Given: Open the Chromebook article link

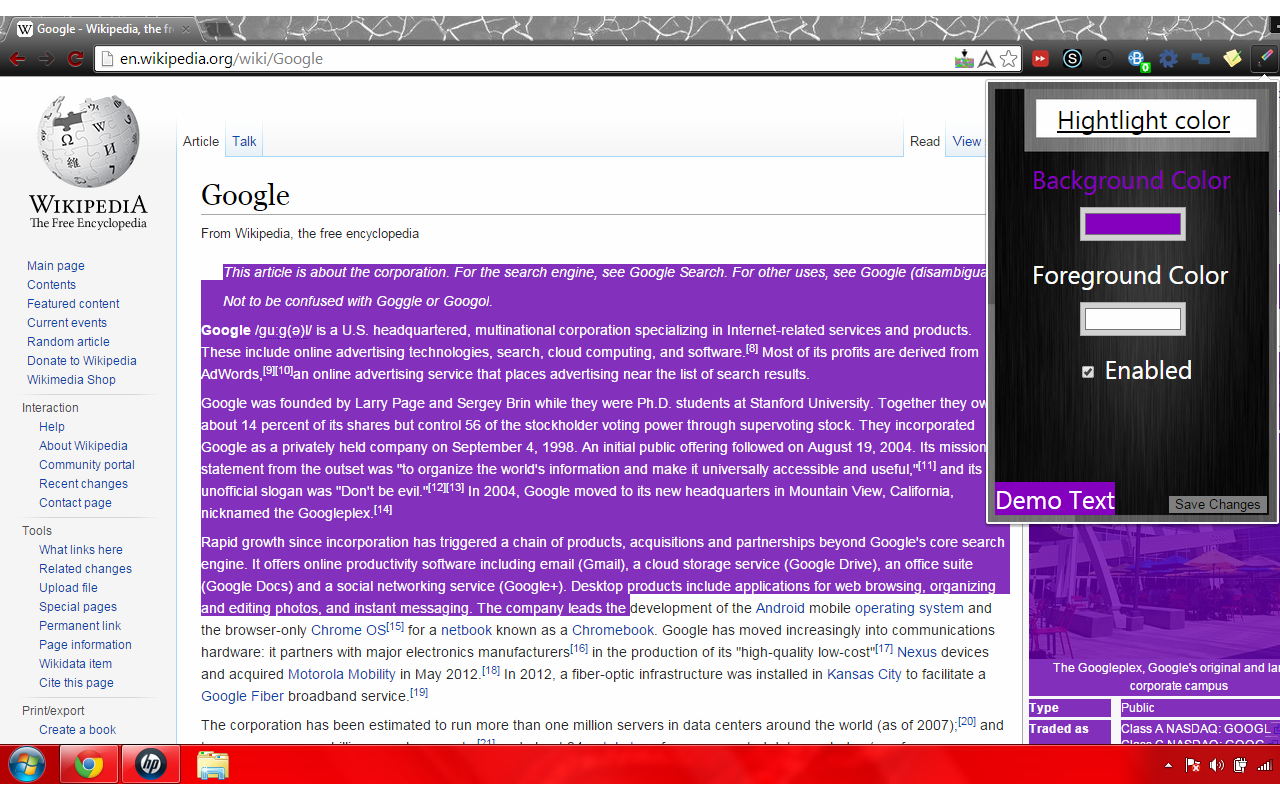Looking at the screenshot, I should [x=613, y=630].
